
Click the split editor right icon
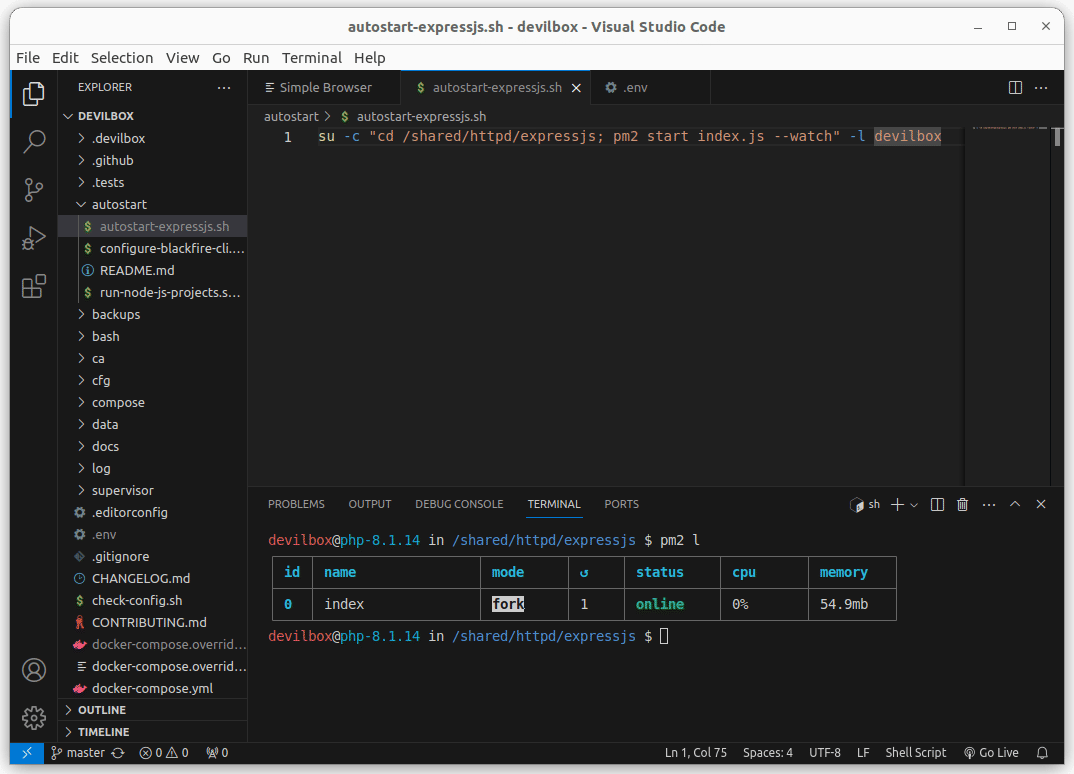coord(1015,88)
